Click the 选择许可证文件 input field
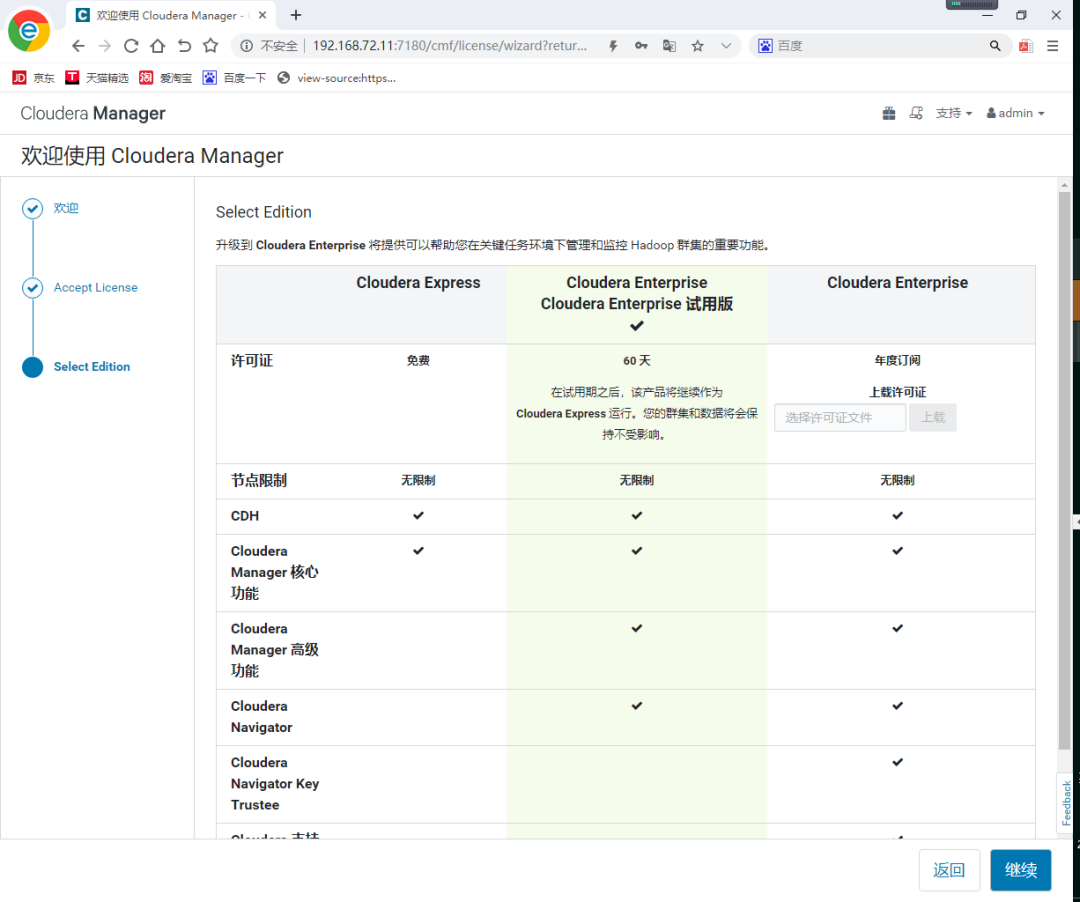This screenshot has height=902, width=1080. (840, 417)
